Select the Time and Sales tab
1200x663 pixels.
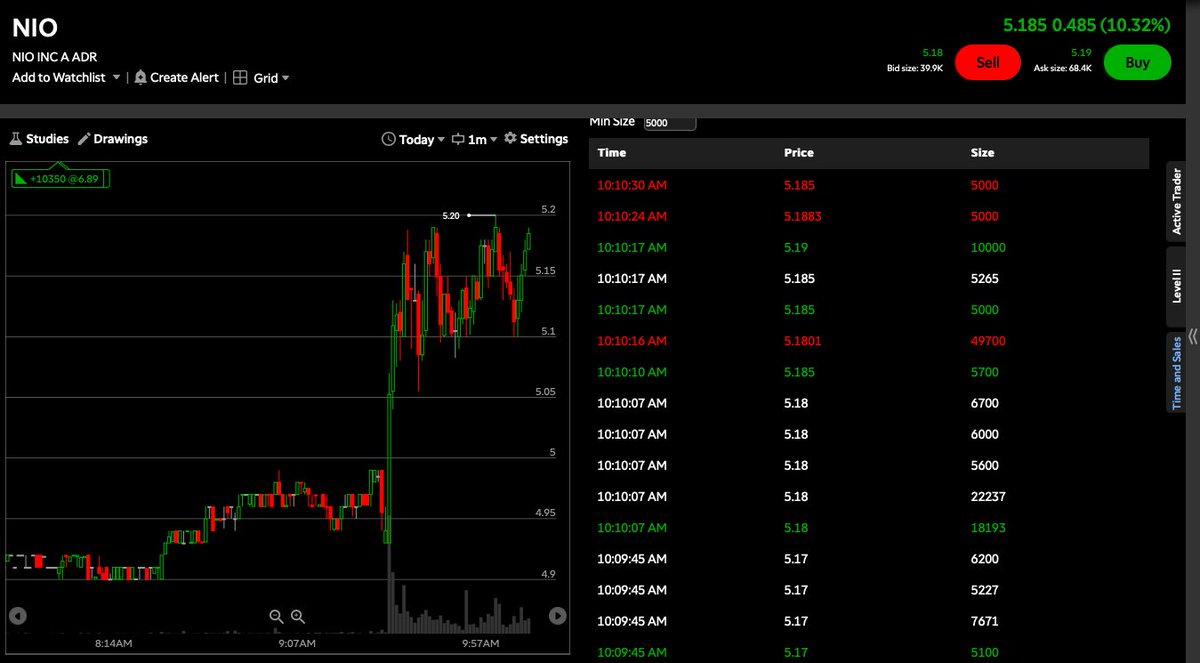1177,372
